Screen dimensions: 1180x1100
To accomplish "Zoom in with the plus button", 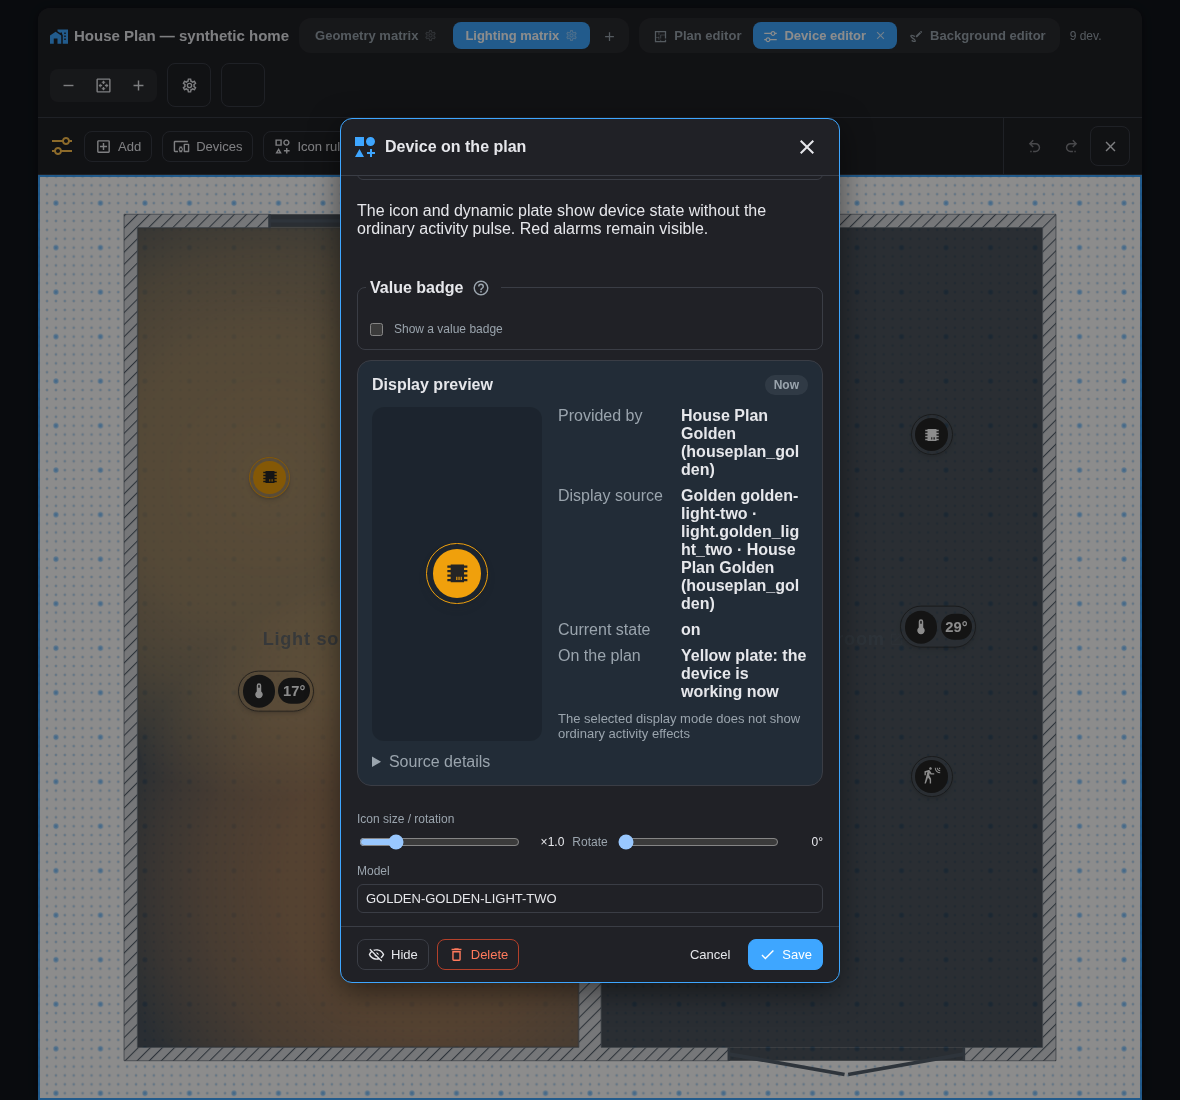I will (x=138, y=86).
